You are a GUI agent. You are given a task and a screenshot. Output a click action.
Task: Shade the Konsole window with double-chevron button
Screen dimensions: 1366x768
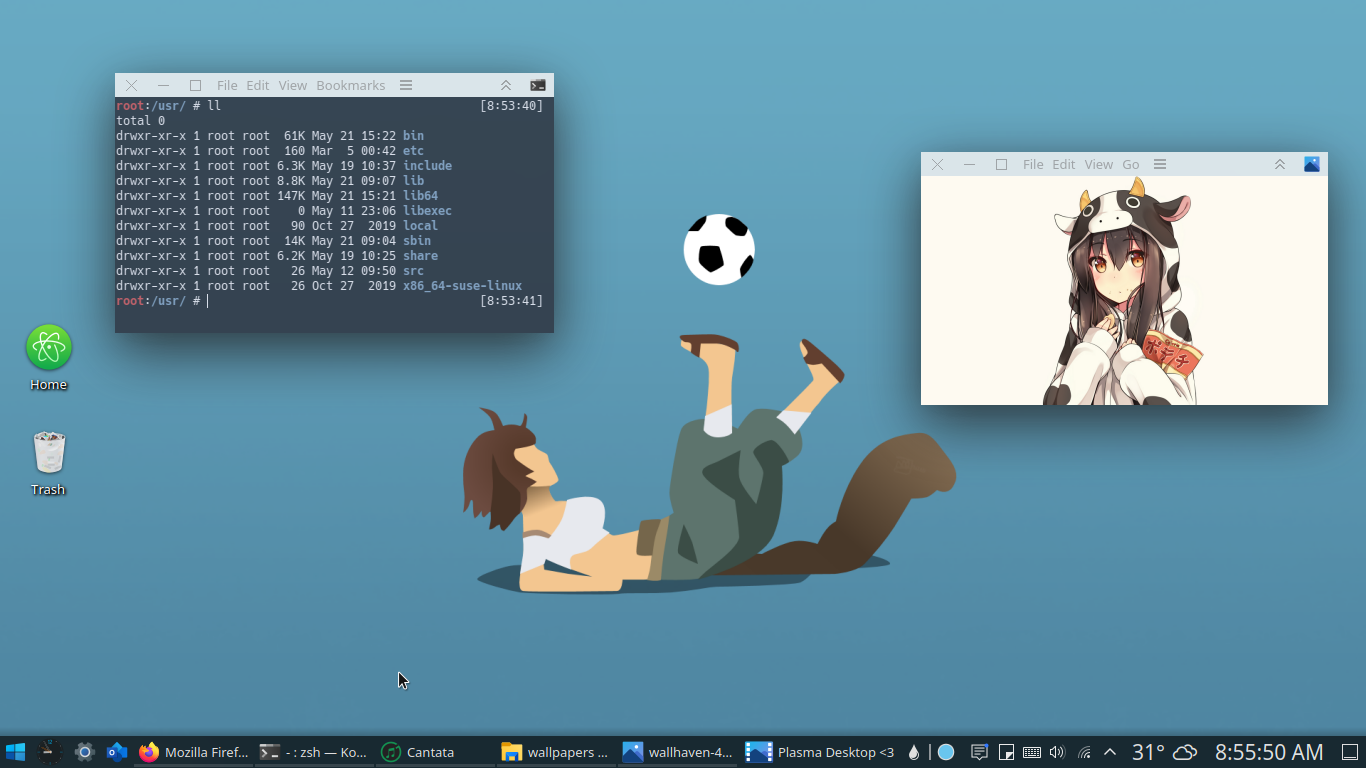pyautogui.click(x=506, y=86)
